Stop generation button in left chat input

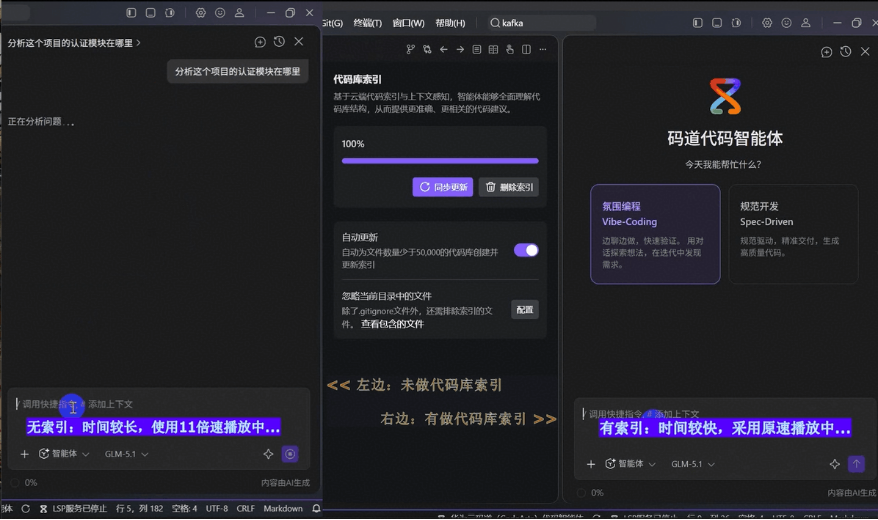coord(290,454)
